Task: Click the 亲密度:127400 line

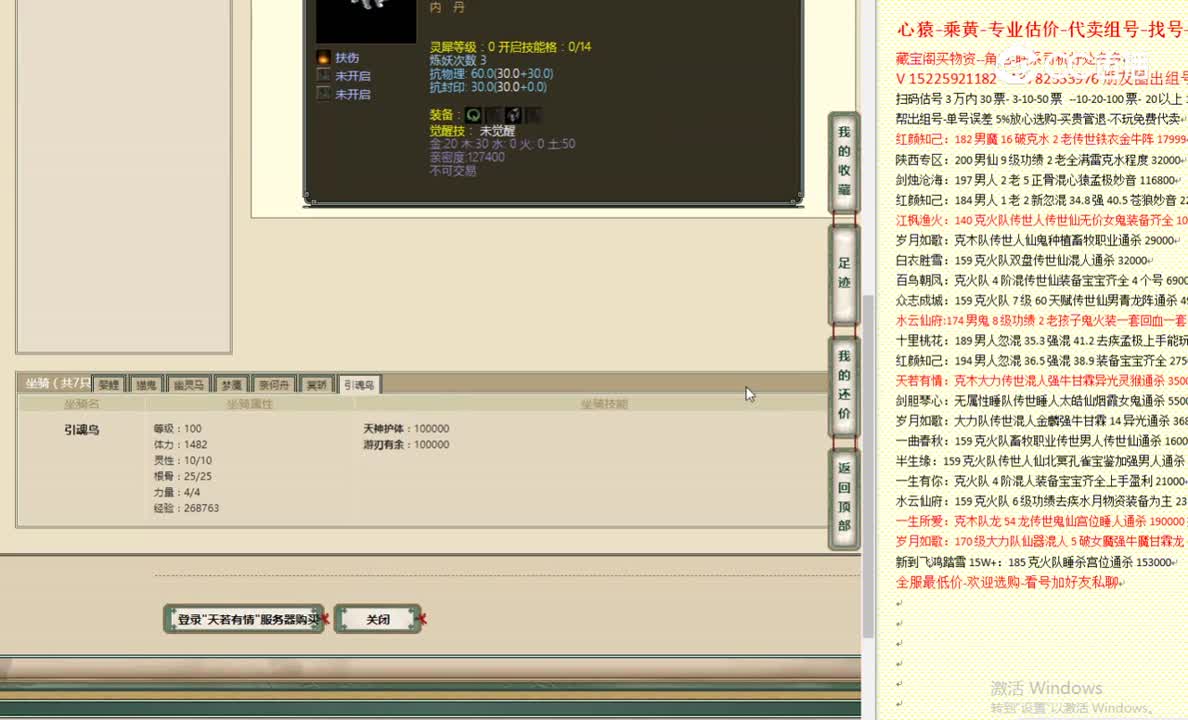Action: point(467,157)
